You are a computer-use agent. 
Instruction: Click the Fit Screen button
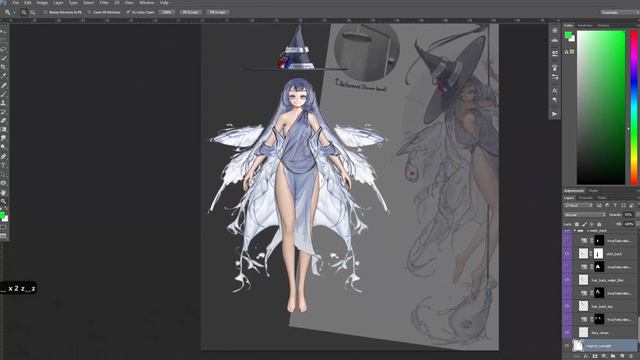click(191, 12)
